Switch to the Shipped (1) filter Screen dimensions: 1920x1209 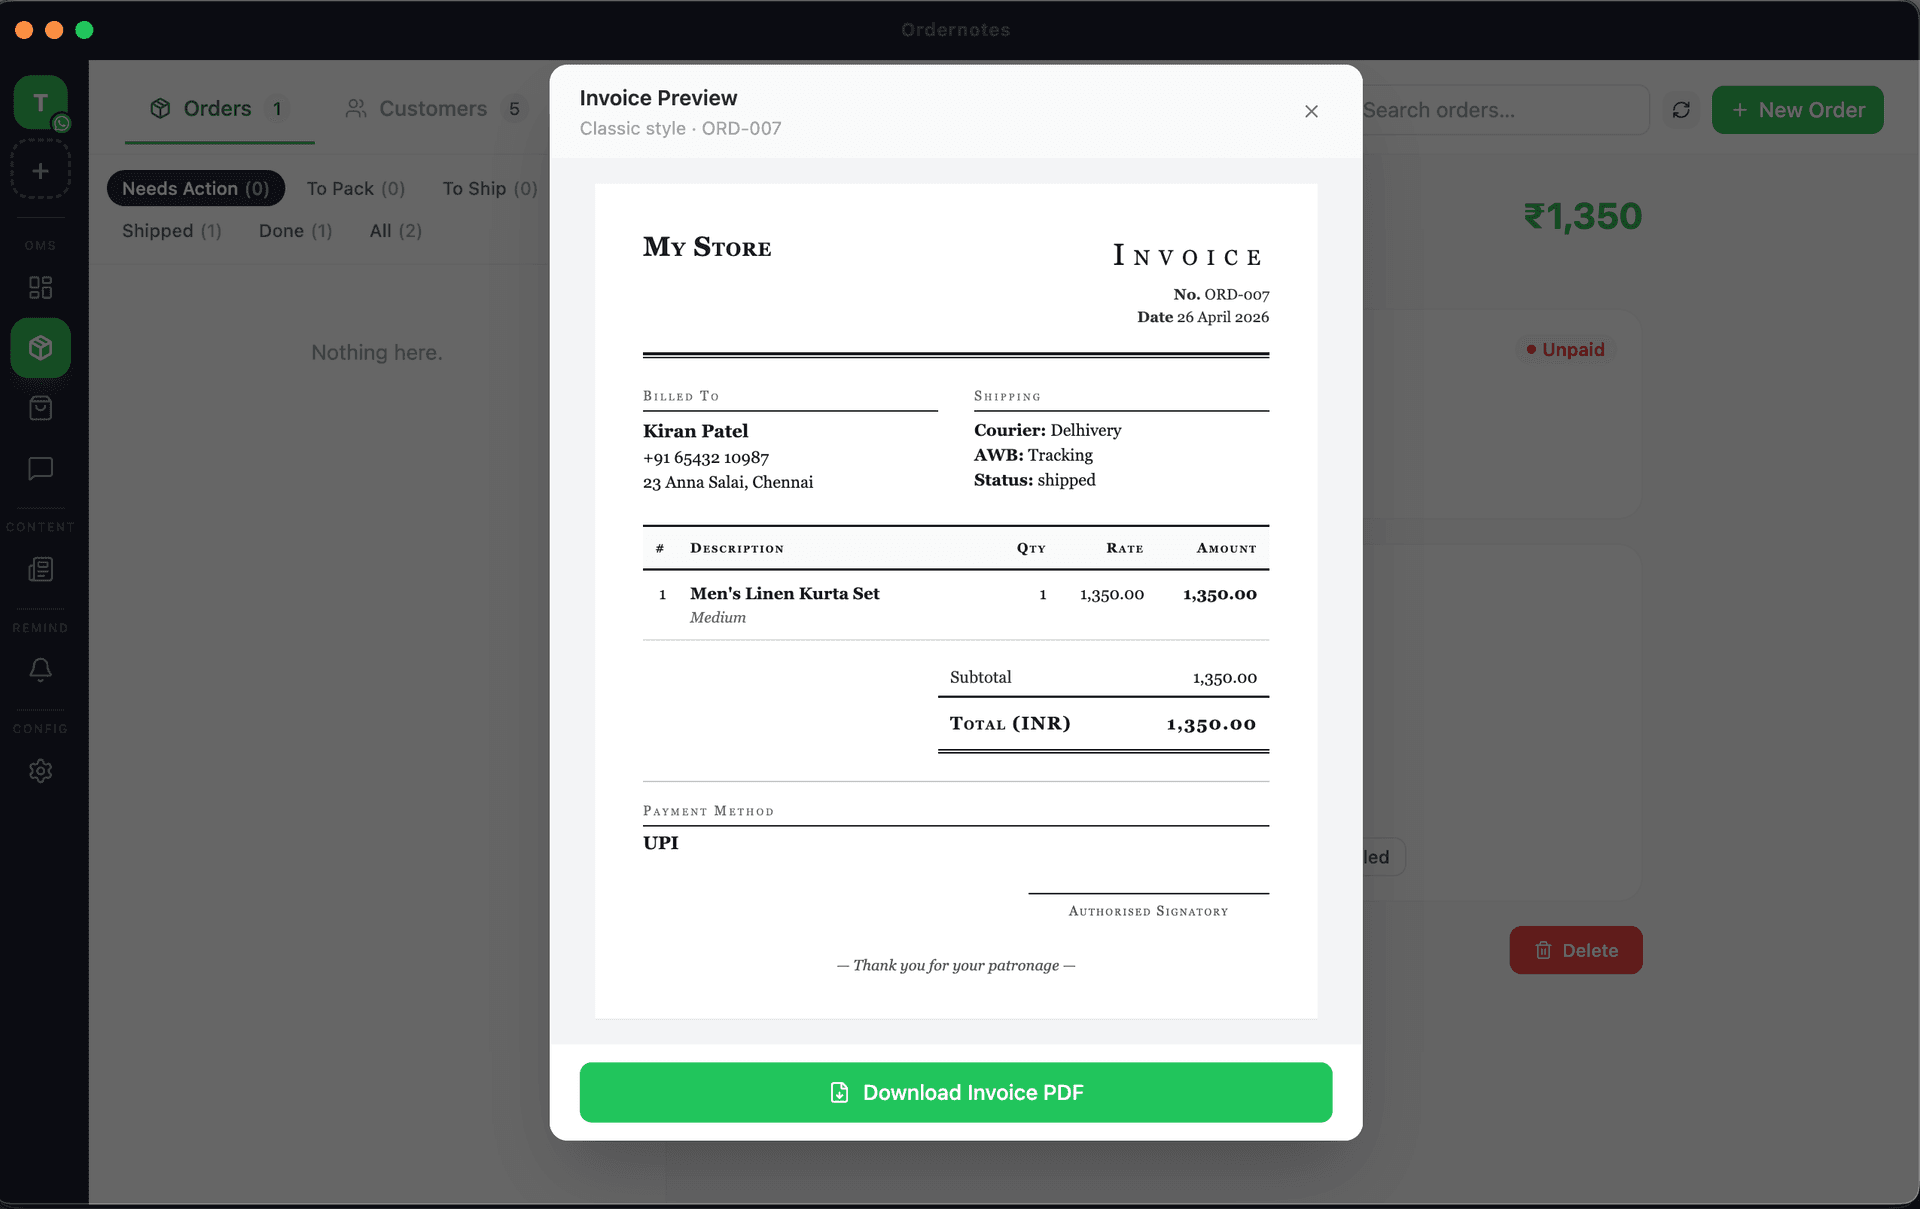[171, 231]
